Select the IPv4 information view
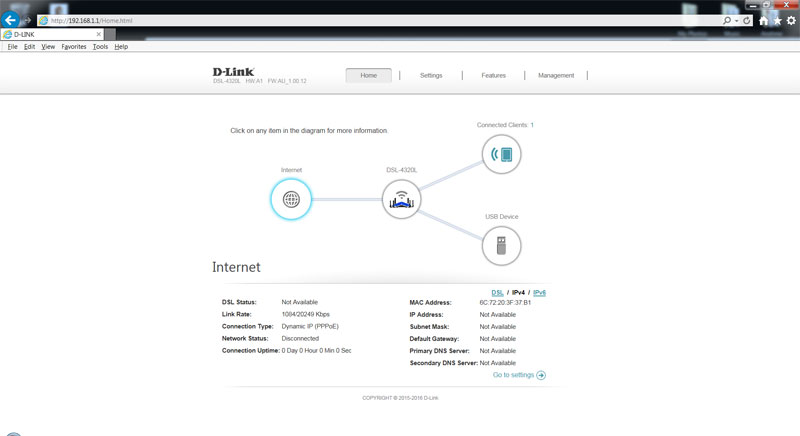800x436 pixels. (518, 293)
